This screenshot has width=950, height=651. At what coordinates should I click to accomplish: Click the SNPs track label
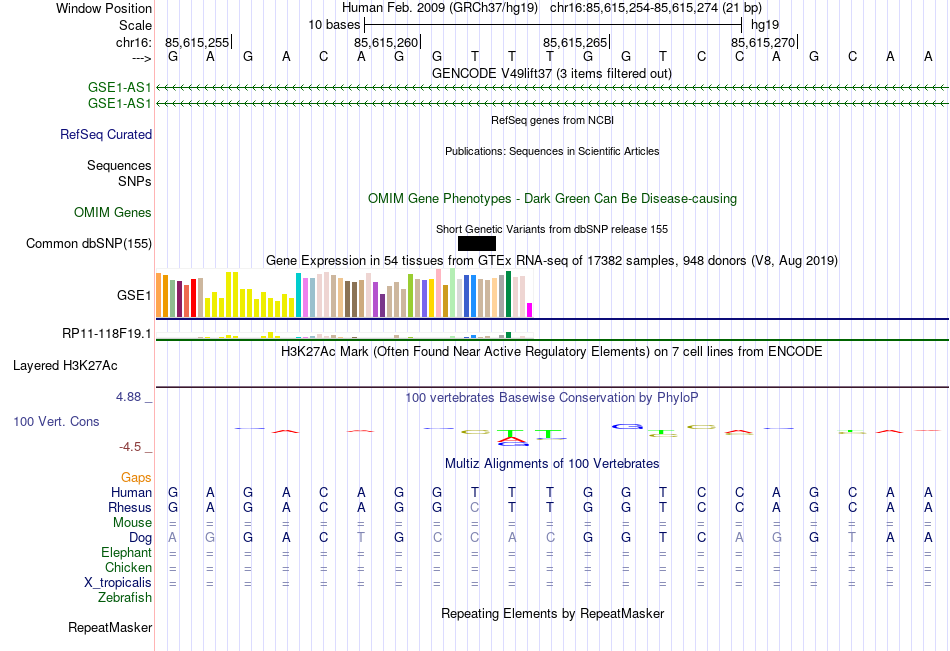[135, 181]
